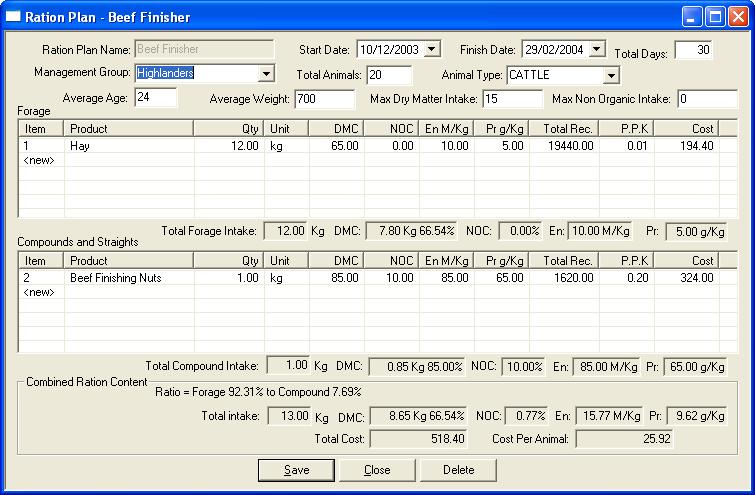
Task: Click item number 2 in Compounds table
Action: click(x=27, y=278)
